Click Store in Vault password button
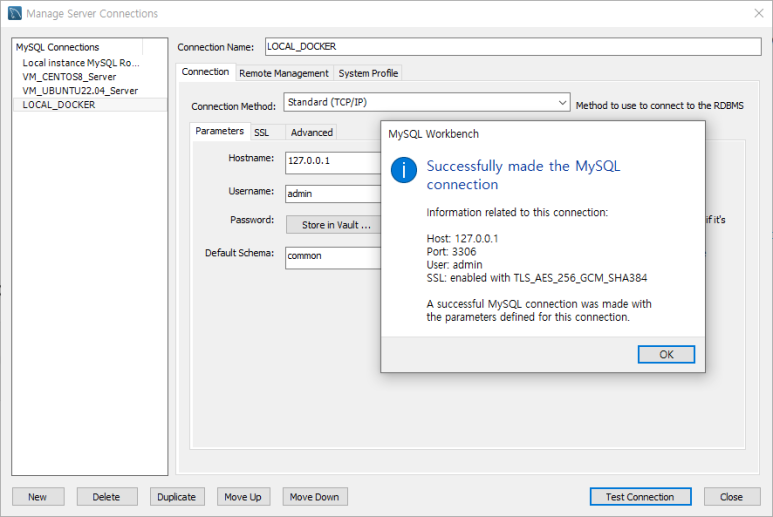Viewport: 773px width, 517px height. [333, 225]
